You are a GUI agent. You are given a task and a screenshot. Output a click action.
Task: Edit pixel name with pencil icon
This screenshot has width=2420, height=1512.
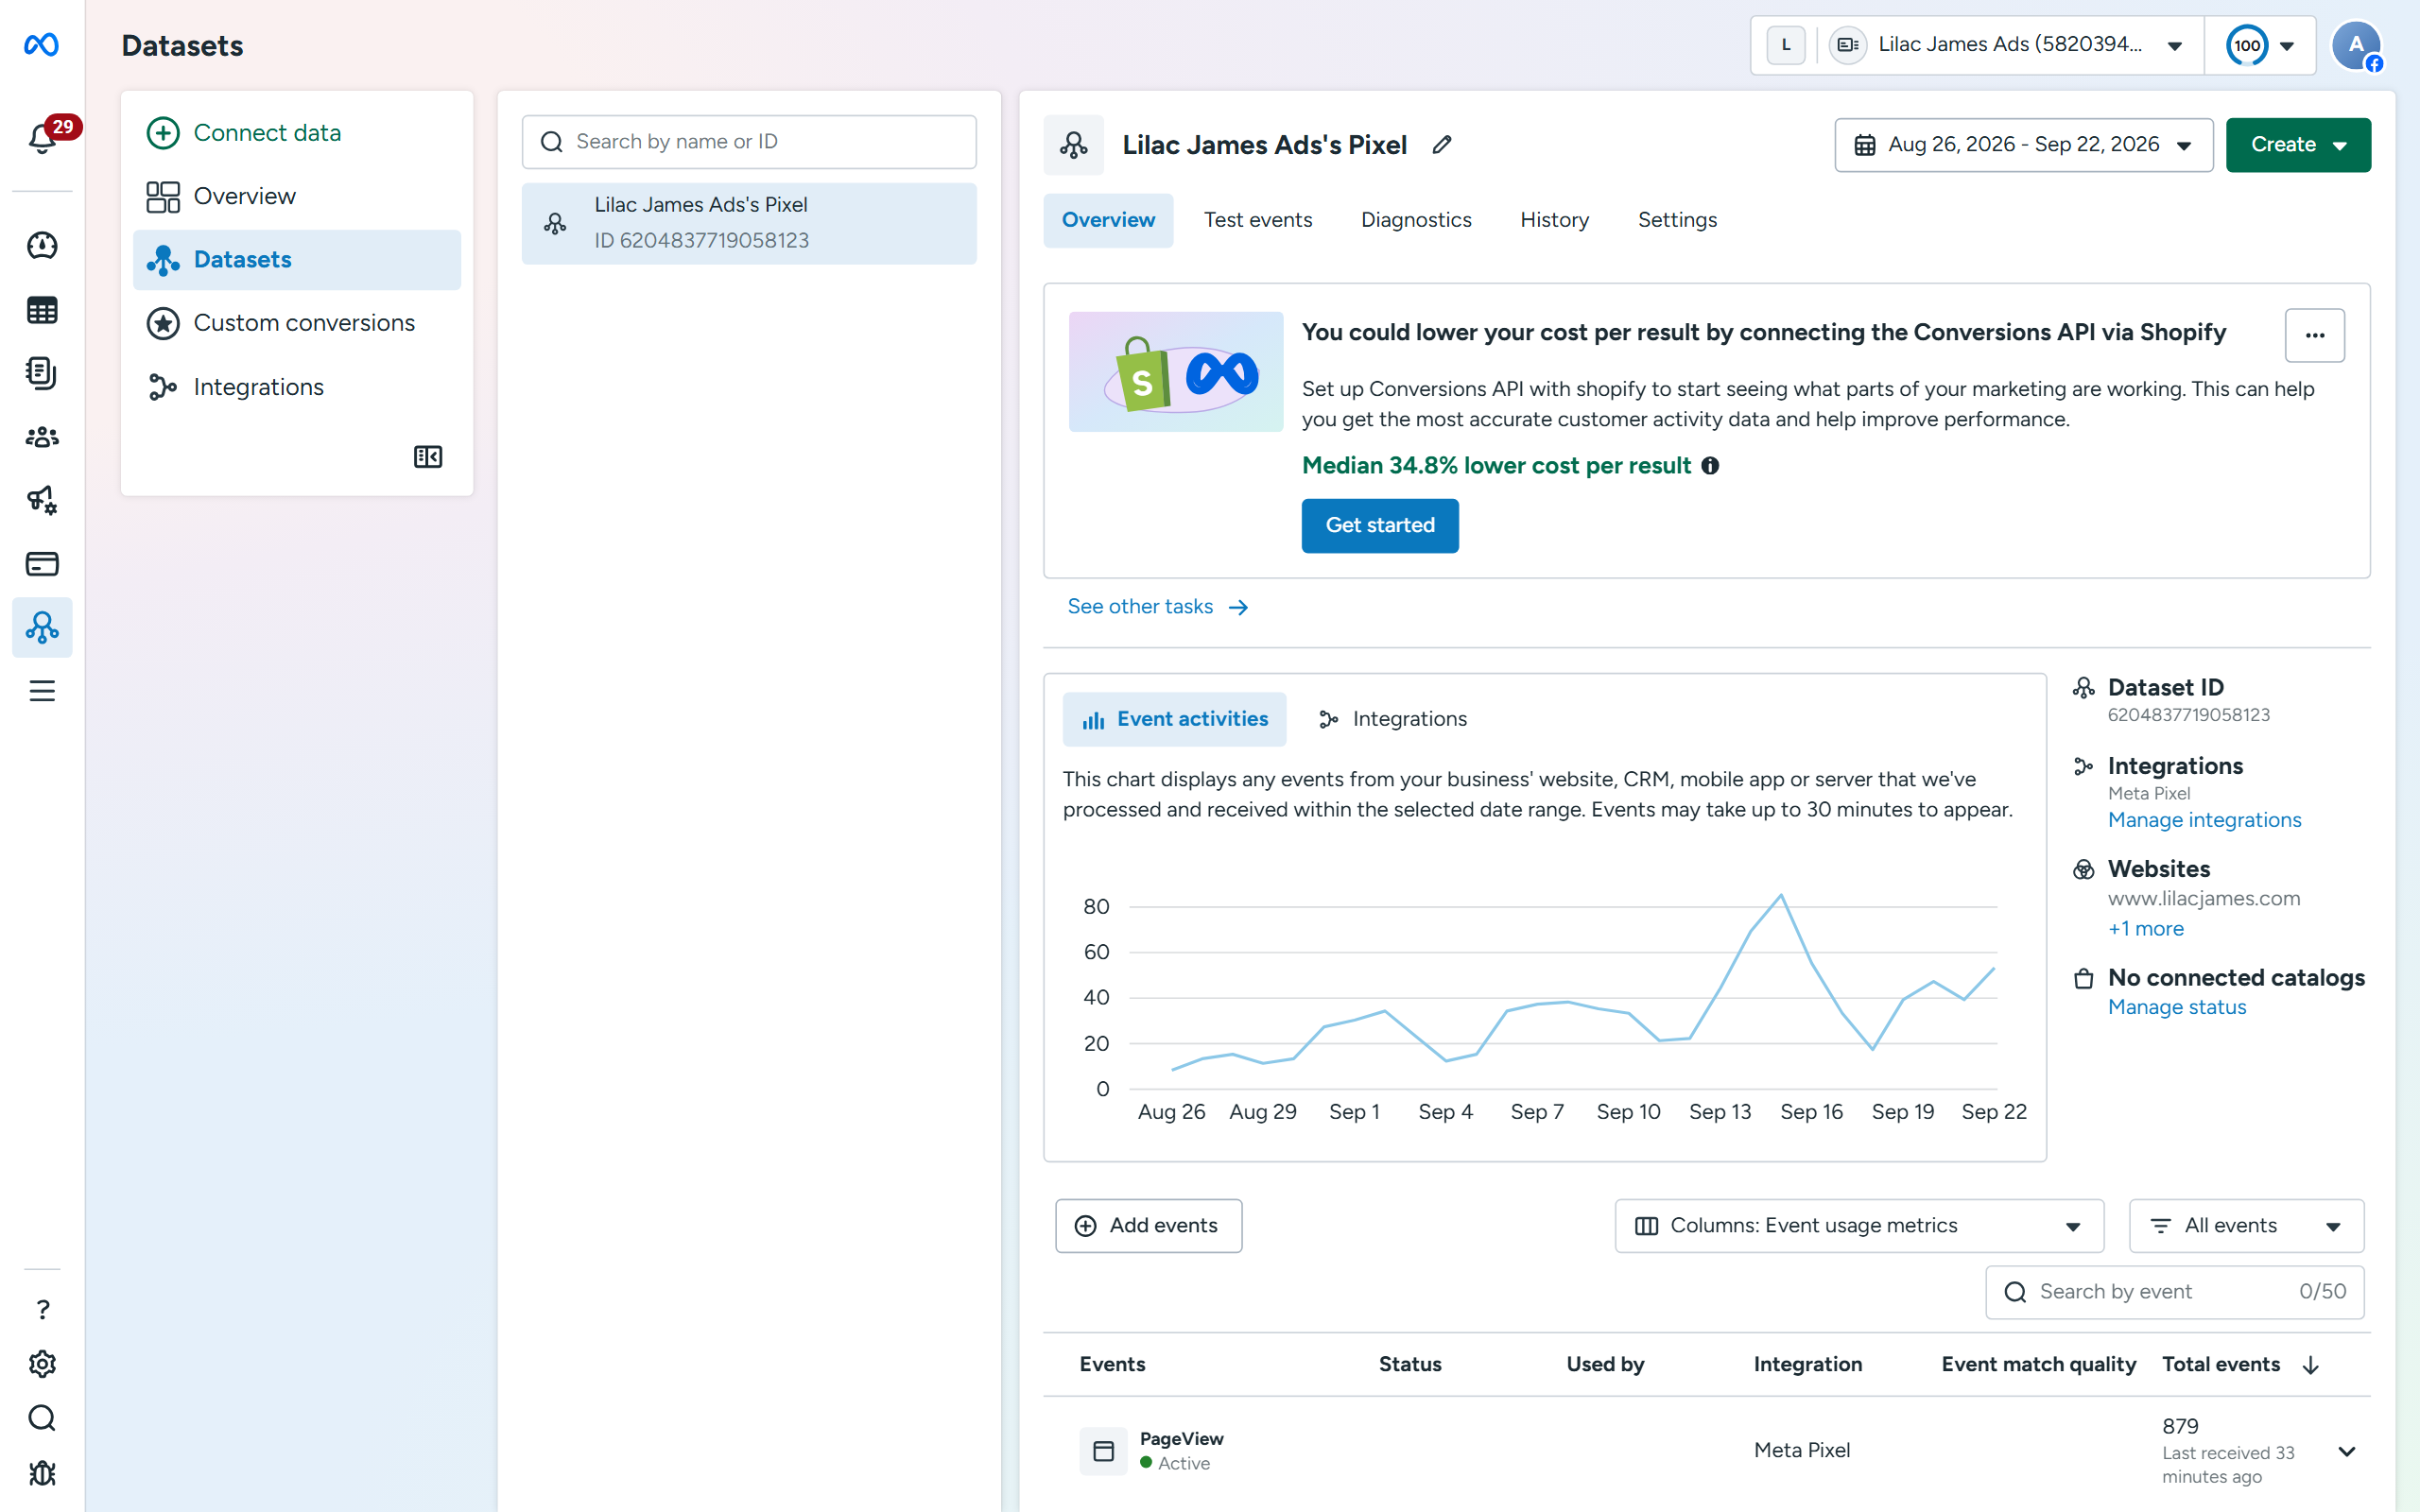click(1441, 145)
